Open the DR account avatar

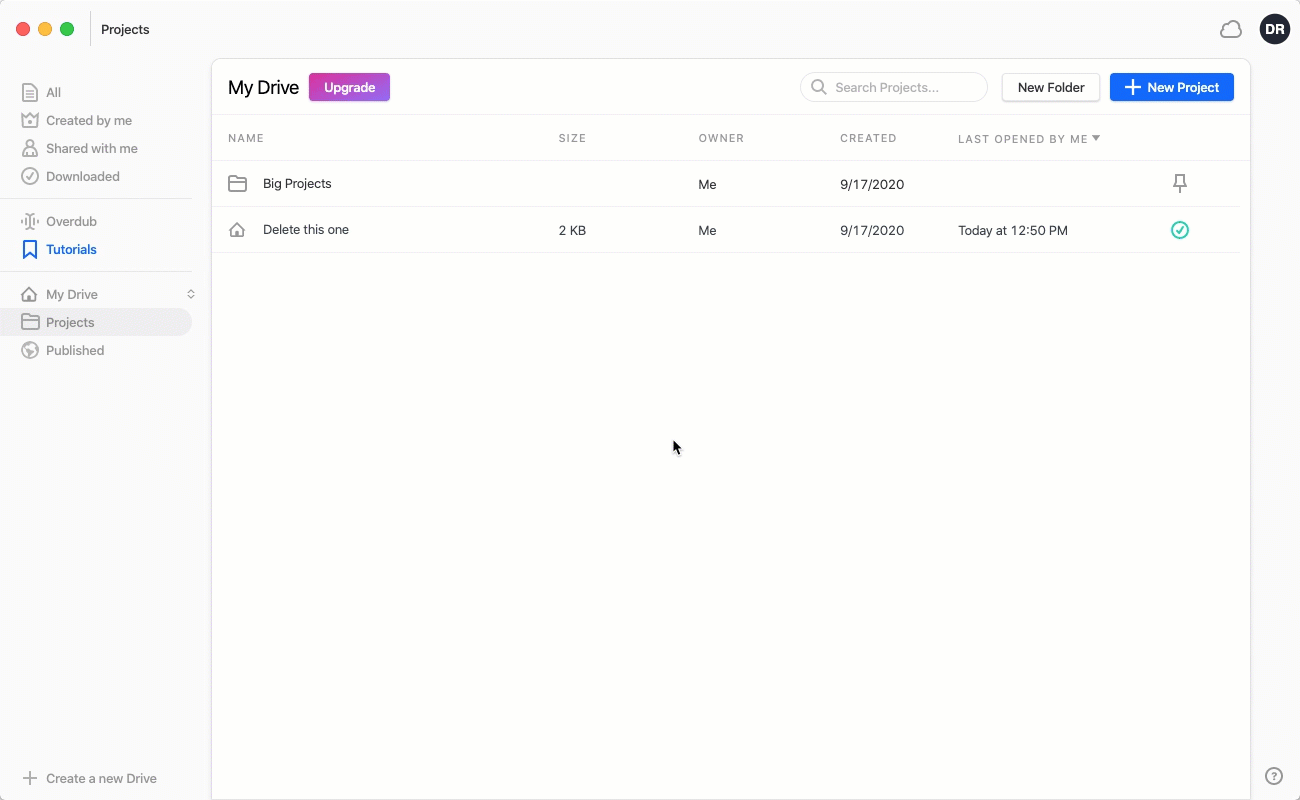pyautogui.click(x=1274, y=29)
